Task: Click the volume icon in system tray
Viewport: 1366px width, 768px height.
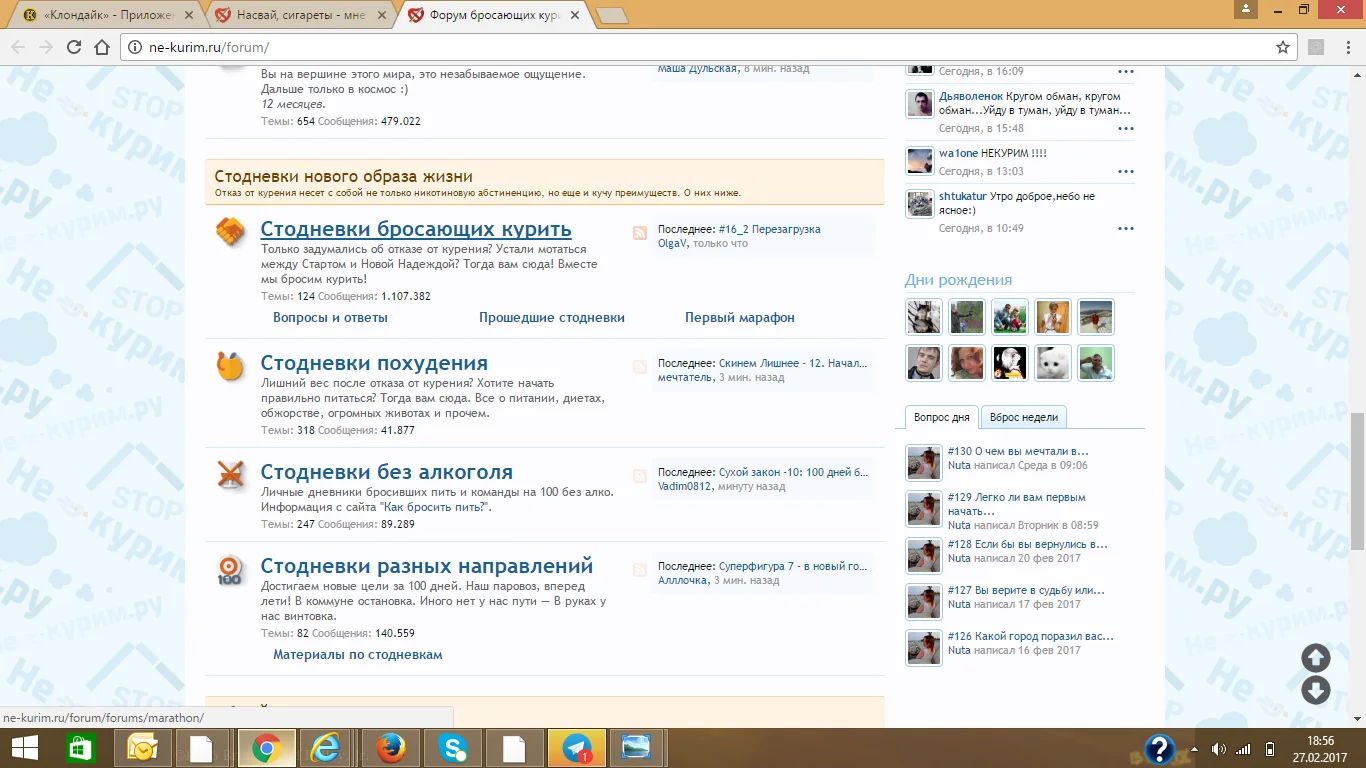Action: pyautogui.click(x=1218, y=749)
